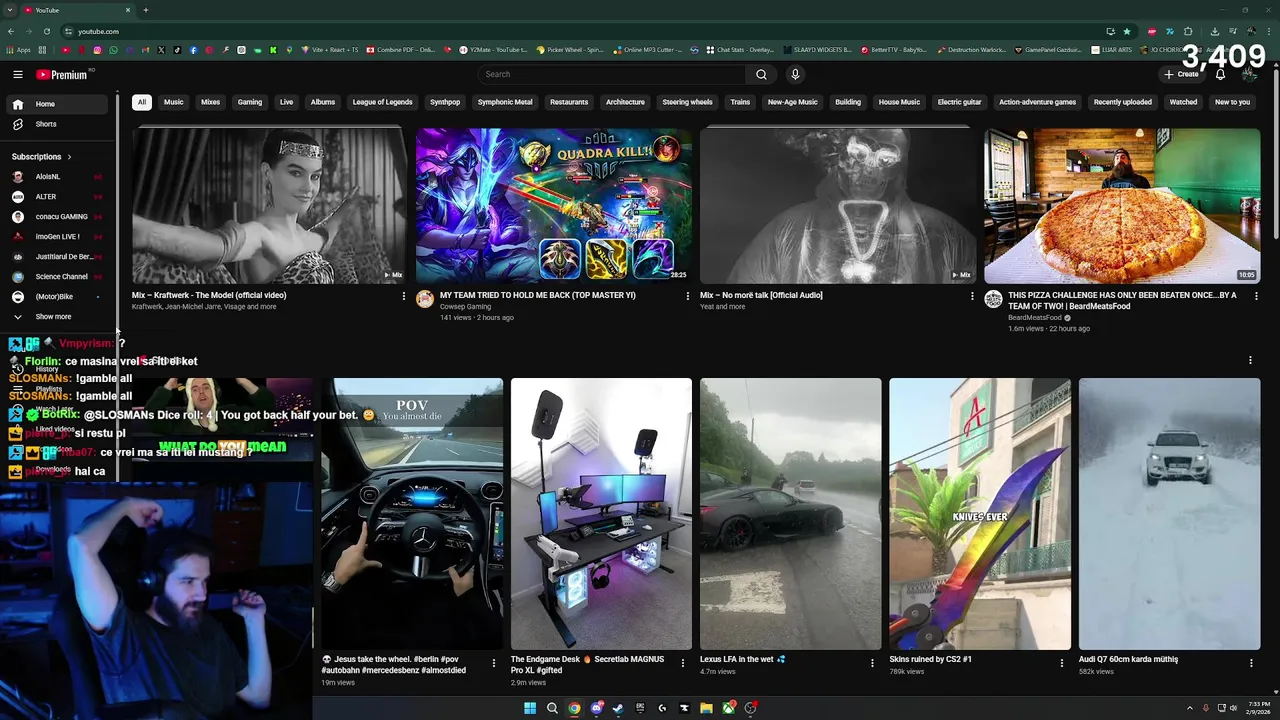Screen dimensions: 1280x720
Task: Play the Lexus LFA in the wet short
Action: 790,514
